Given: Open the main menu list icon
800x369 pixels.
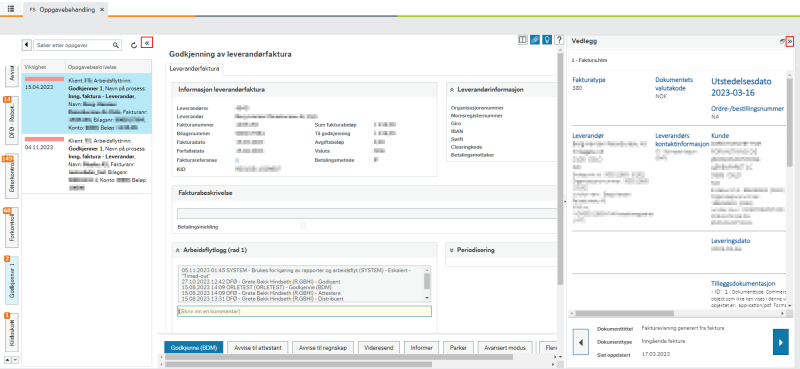Looking at the screenshot, I should (x=11, y=9).
